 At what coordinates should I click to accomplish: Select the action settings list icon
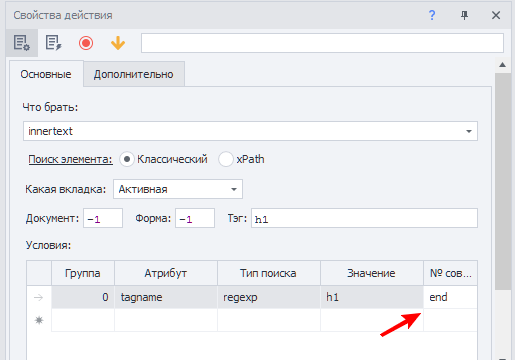(22, 43)
